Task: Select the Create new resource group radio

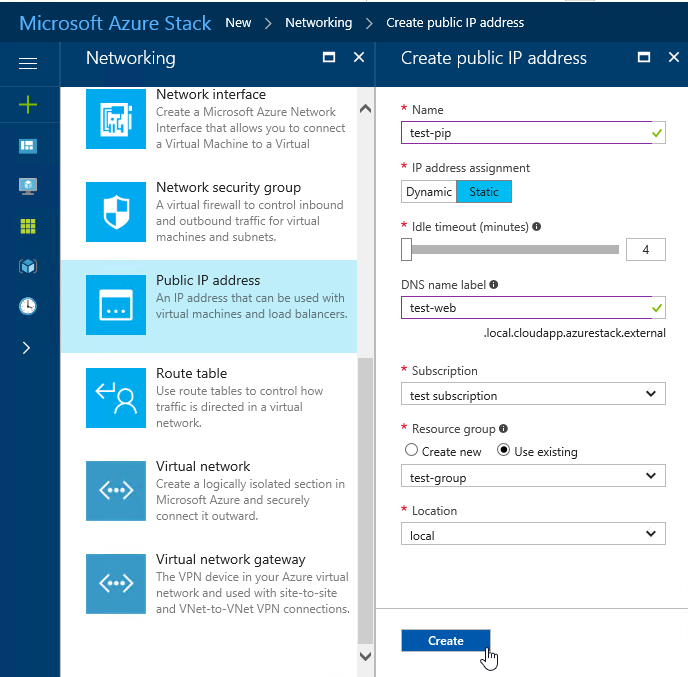Action: (x=411, y=450)
